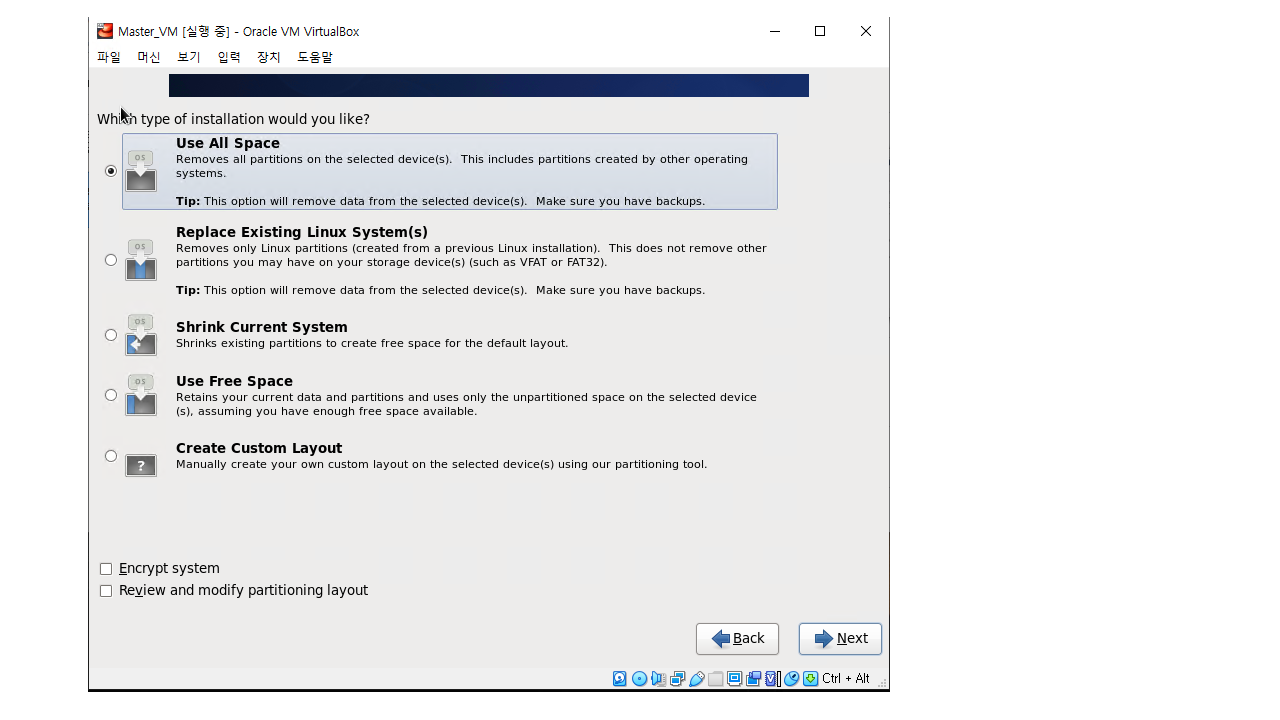The image size is (1280, 720).
Task: Pick the Create Custom Layout radio button
Action: click(111, 456)
